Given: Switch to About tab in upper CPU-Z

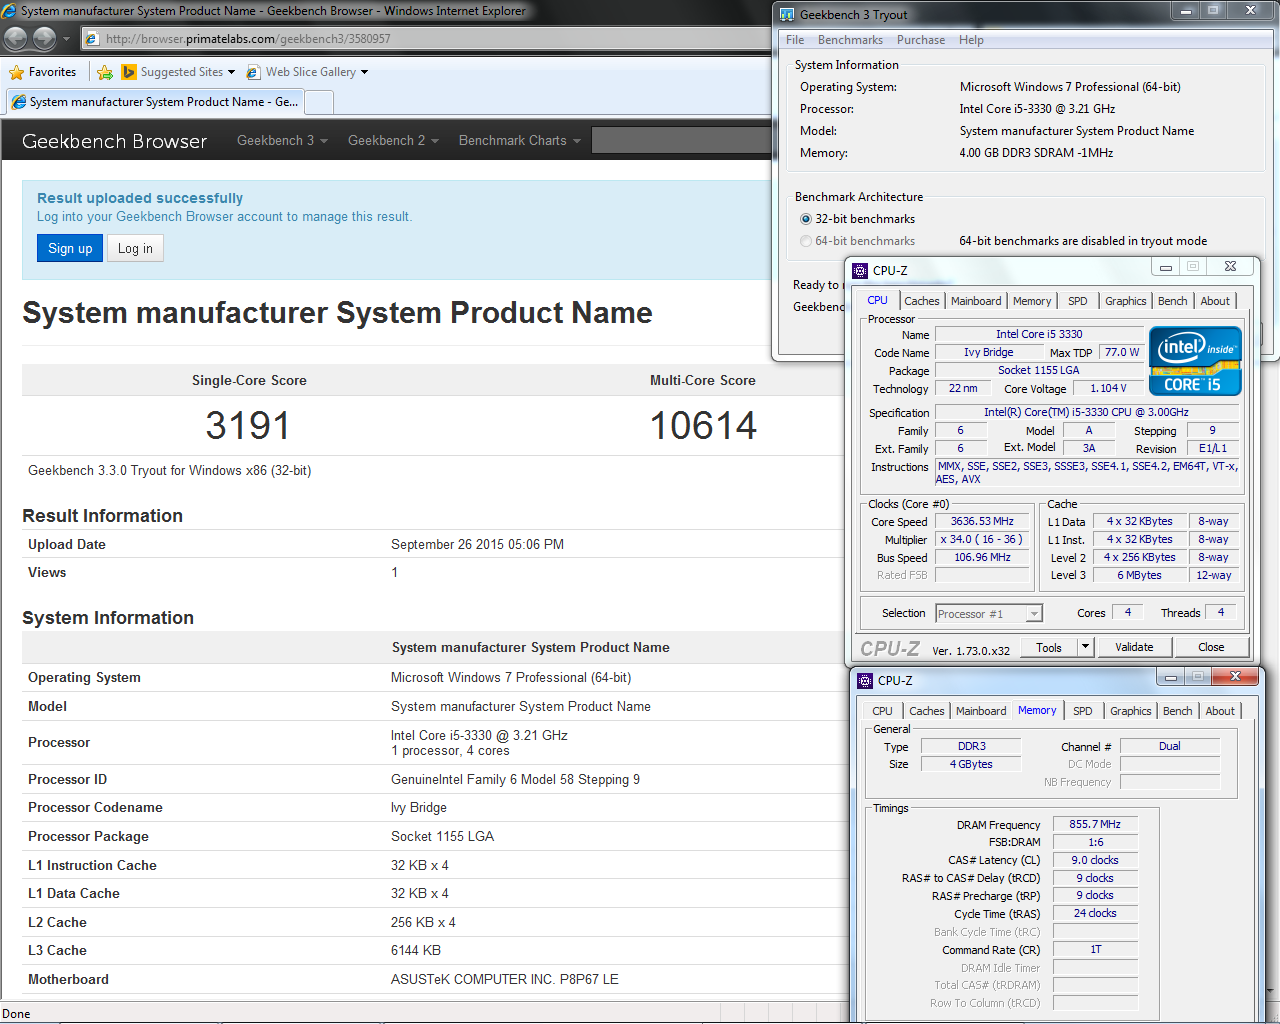Looking at the screenshot, I should [x=1215, y=301].
